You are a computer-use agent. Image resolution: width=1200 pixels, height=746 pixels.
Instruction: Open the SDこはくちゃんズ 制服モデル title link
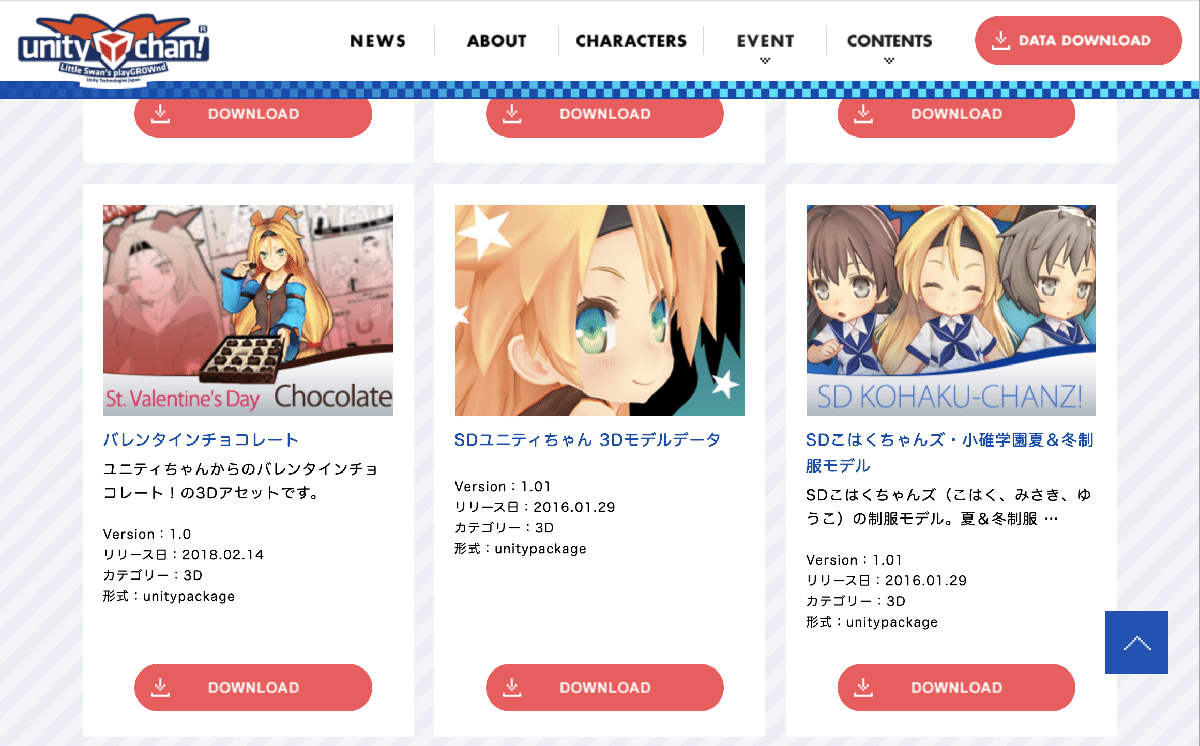pyautogui.click(x=950, y=453)
